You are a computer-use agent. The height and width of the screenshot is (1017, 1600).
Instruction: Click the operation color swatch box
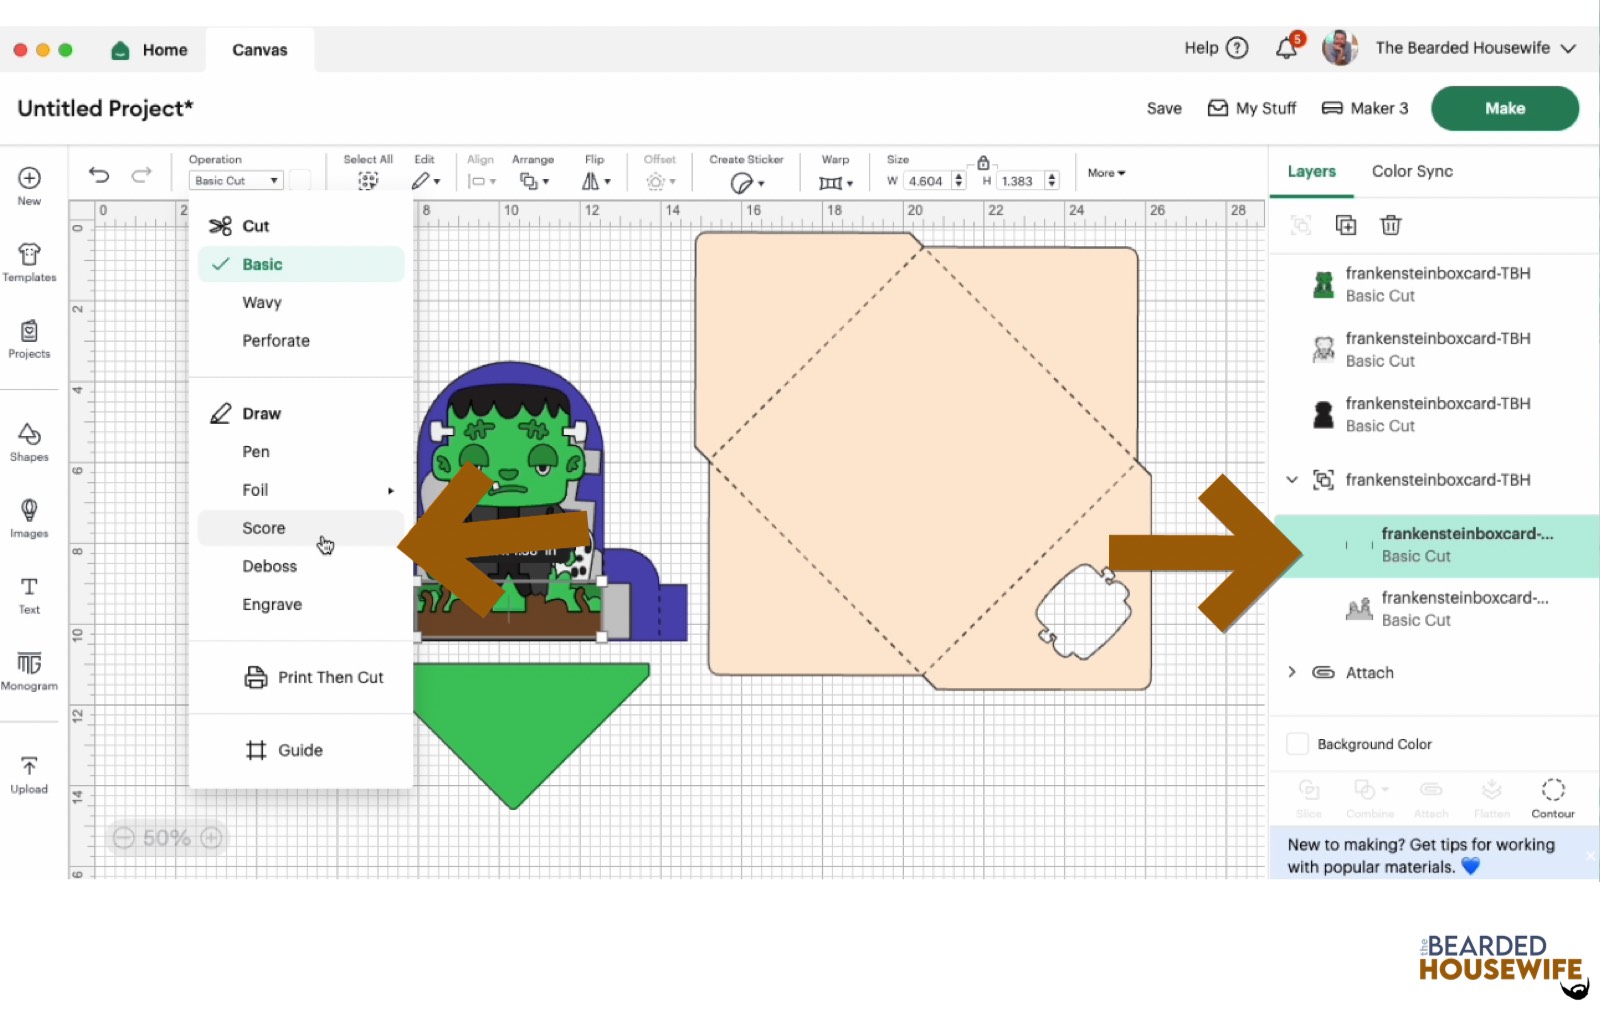point(300,181)
